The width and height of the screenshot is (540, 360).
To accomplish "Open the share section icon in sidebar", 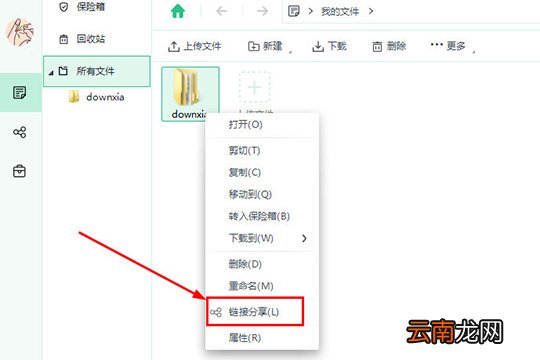I will (19, 132).
